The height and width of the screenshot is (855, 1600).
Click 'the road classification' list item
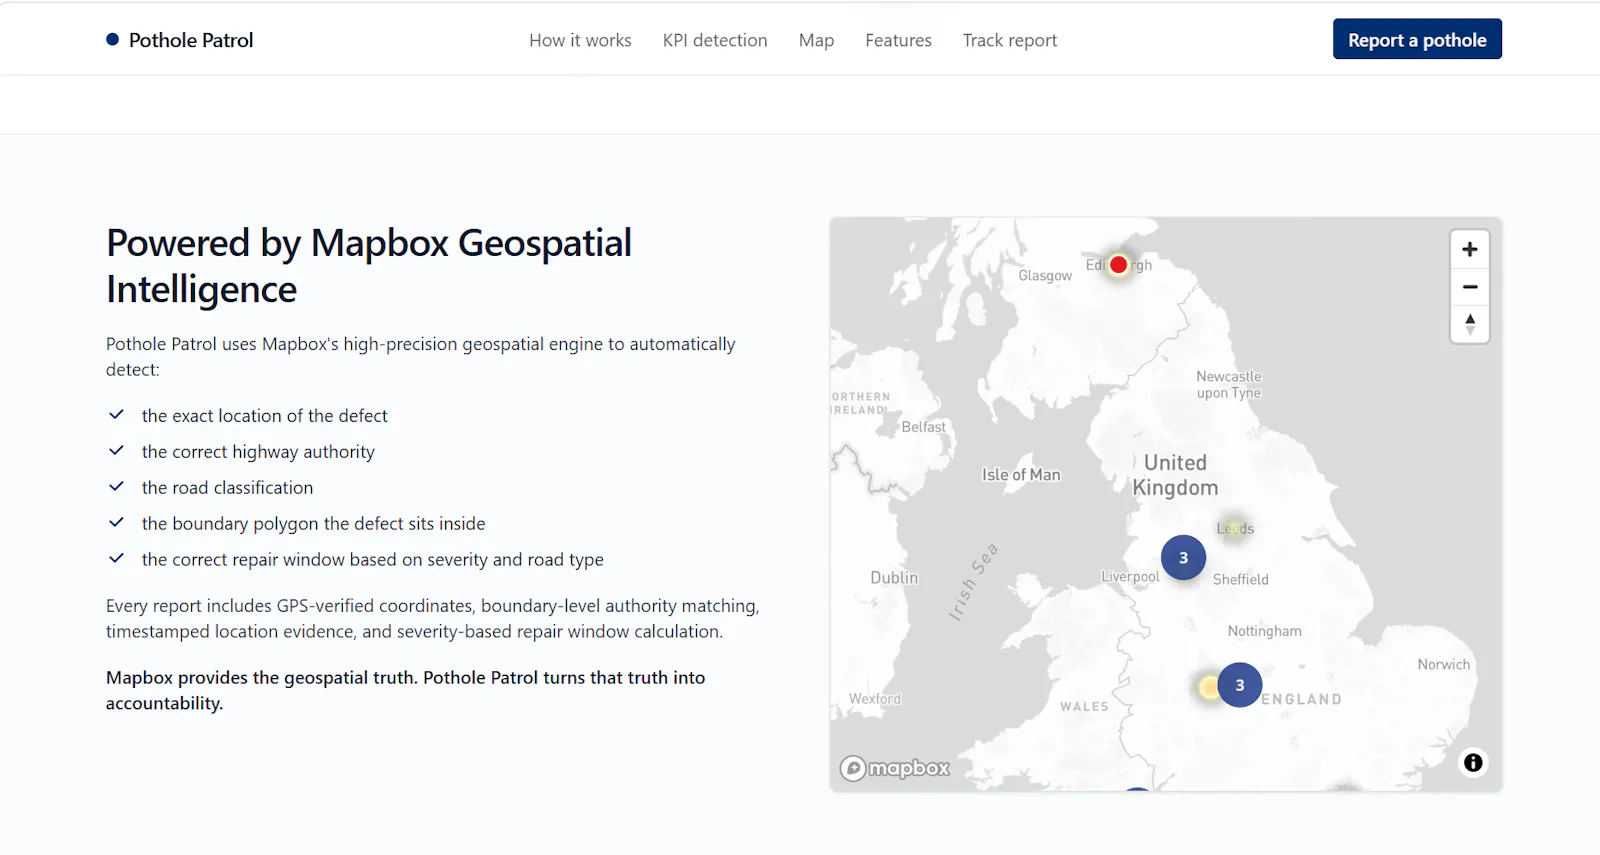point(227,487)
